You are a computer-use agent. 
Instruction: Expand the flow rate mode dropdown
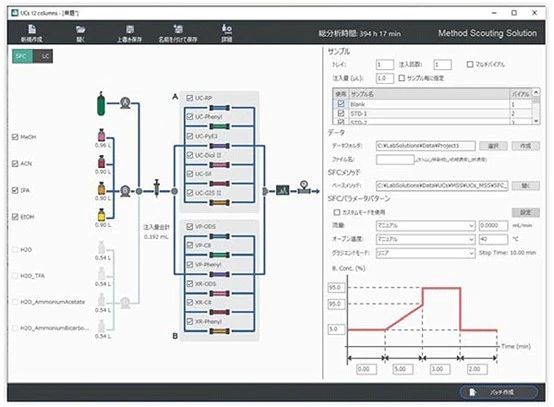(x=426, y=225)
